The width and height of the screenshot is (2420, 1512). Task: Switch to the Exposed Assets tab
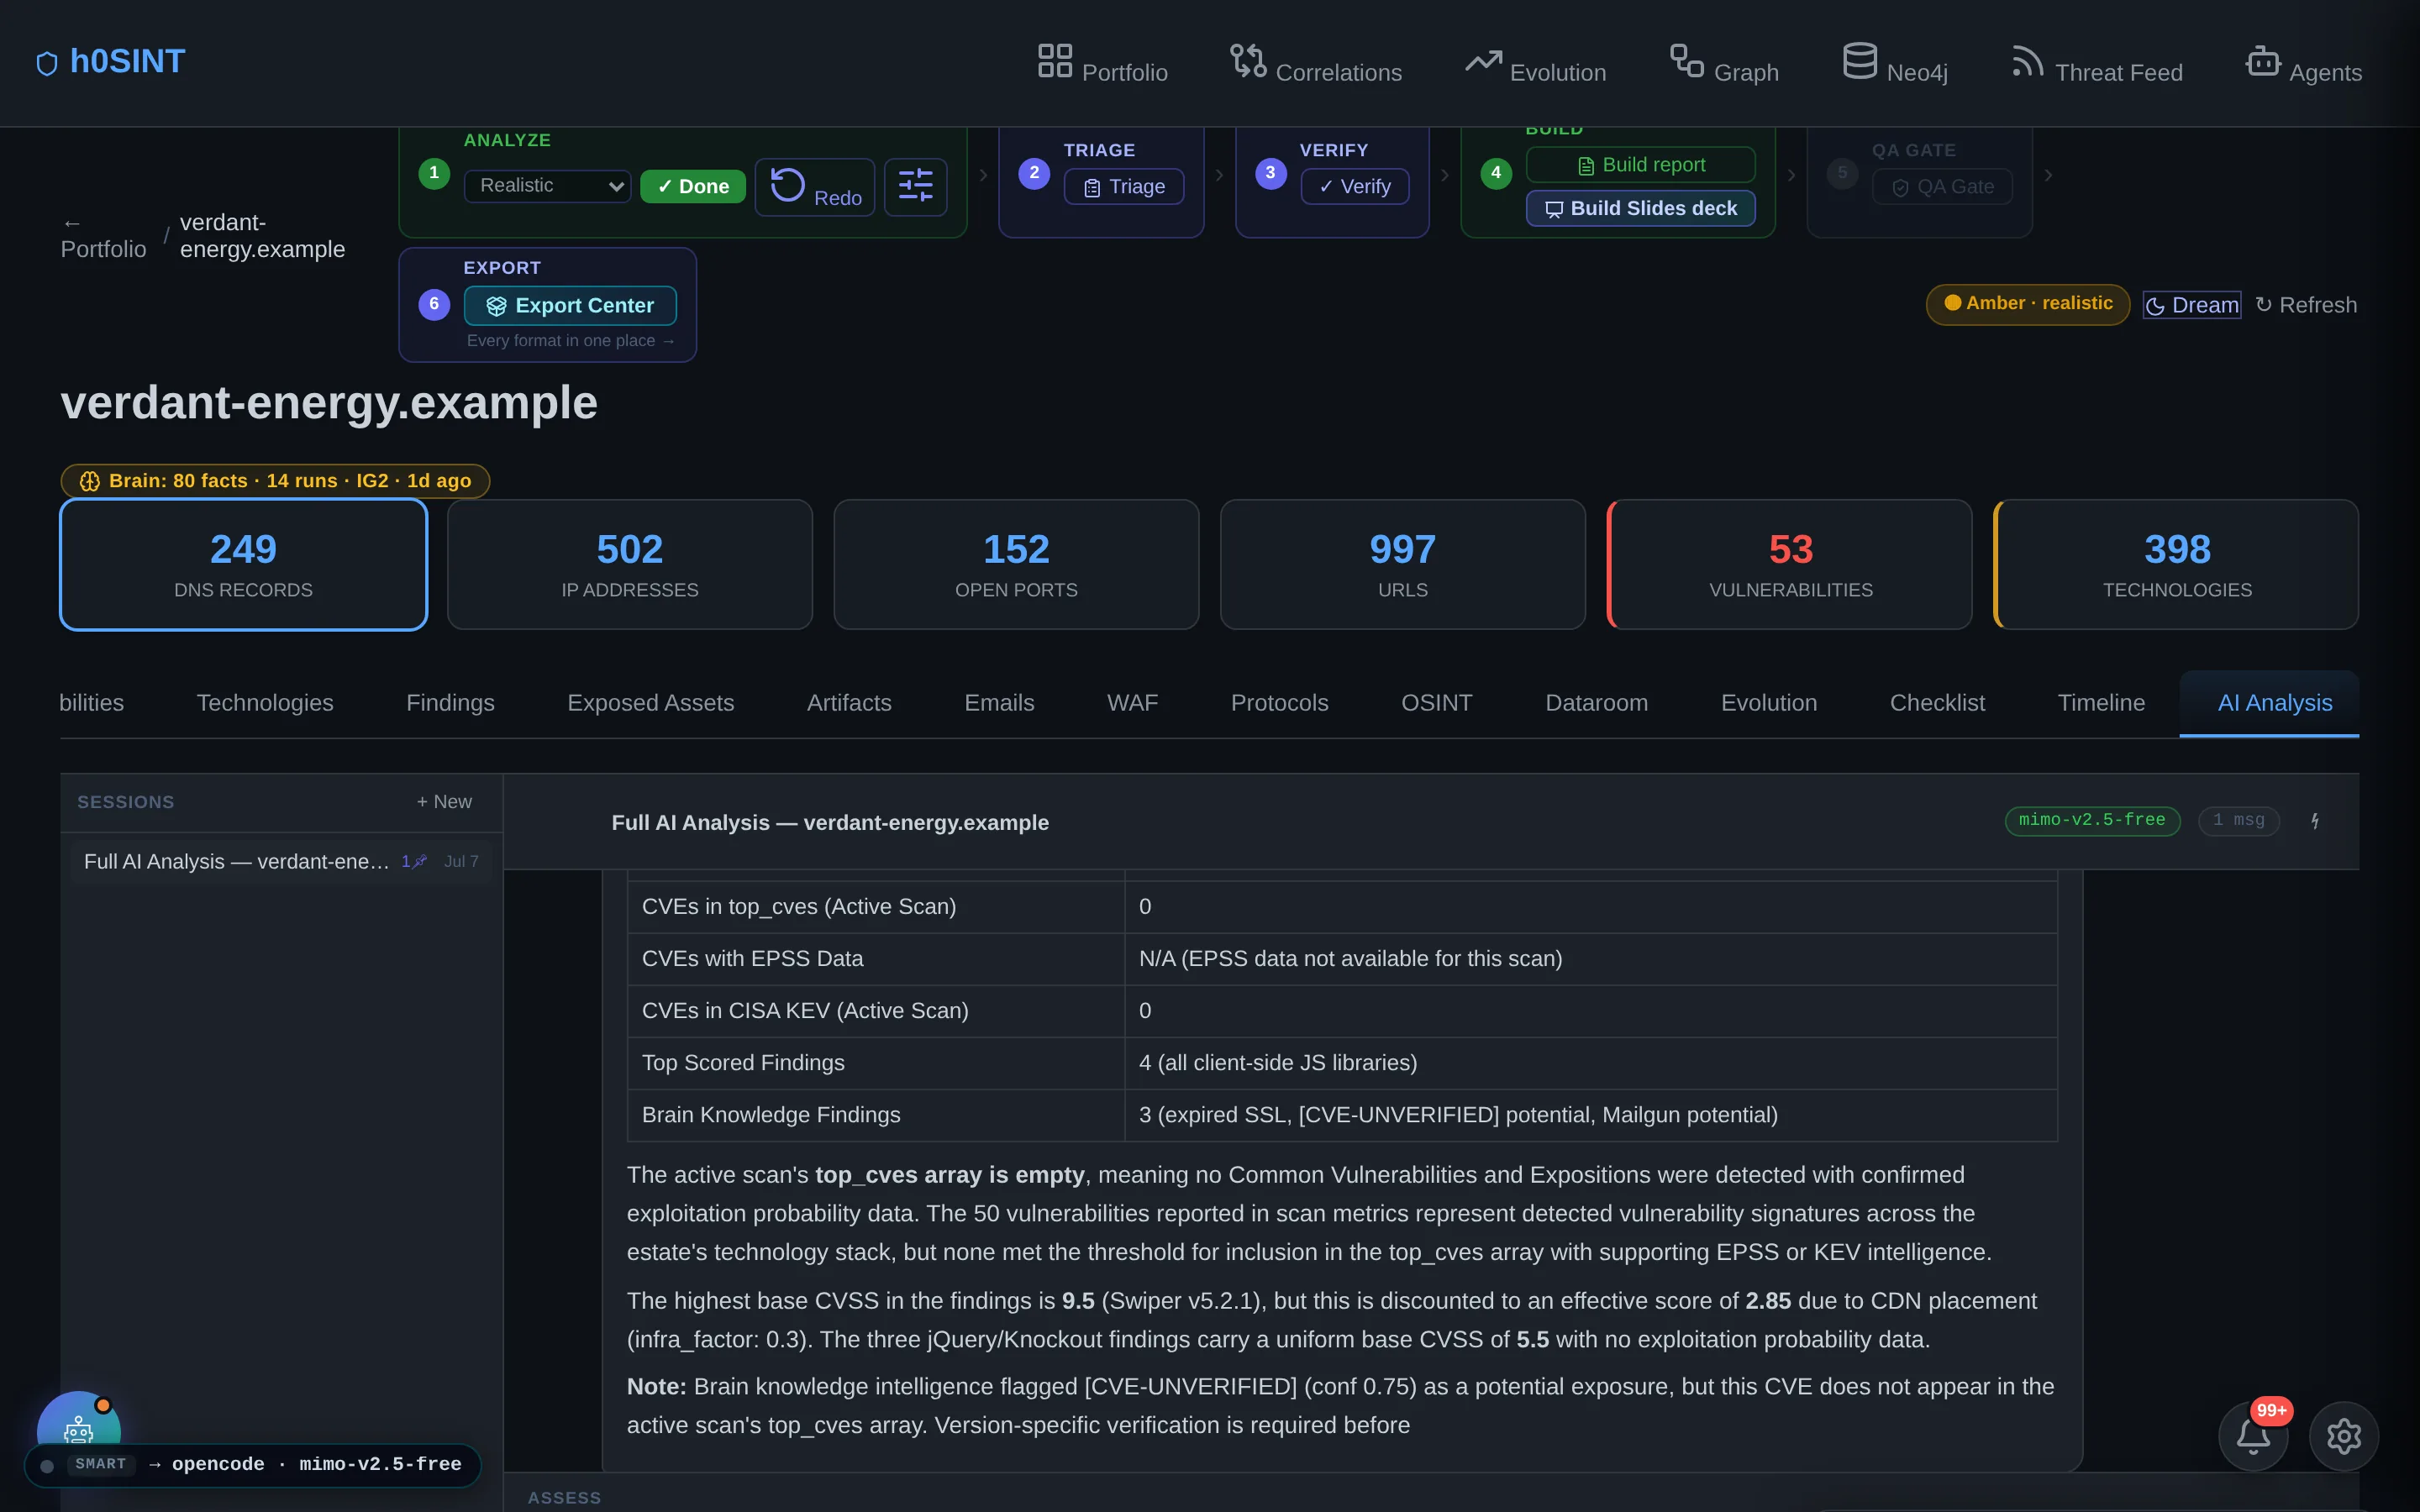650,703
